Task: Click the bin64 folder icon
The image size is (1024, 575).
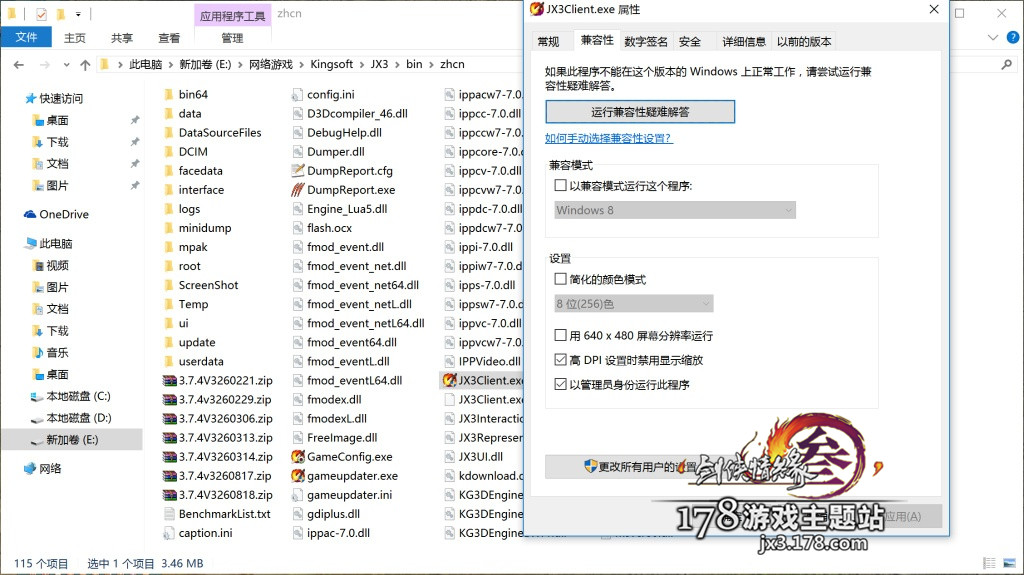Action: (x=168, y=94)
